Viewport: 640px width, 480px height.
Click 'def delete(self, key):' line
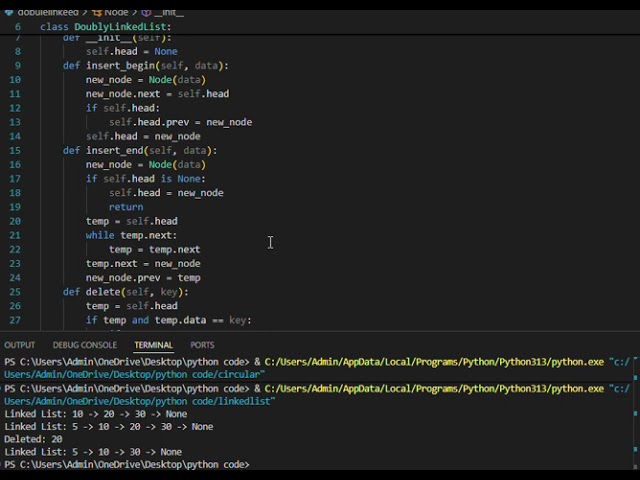point(126,292)
